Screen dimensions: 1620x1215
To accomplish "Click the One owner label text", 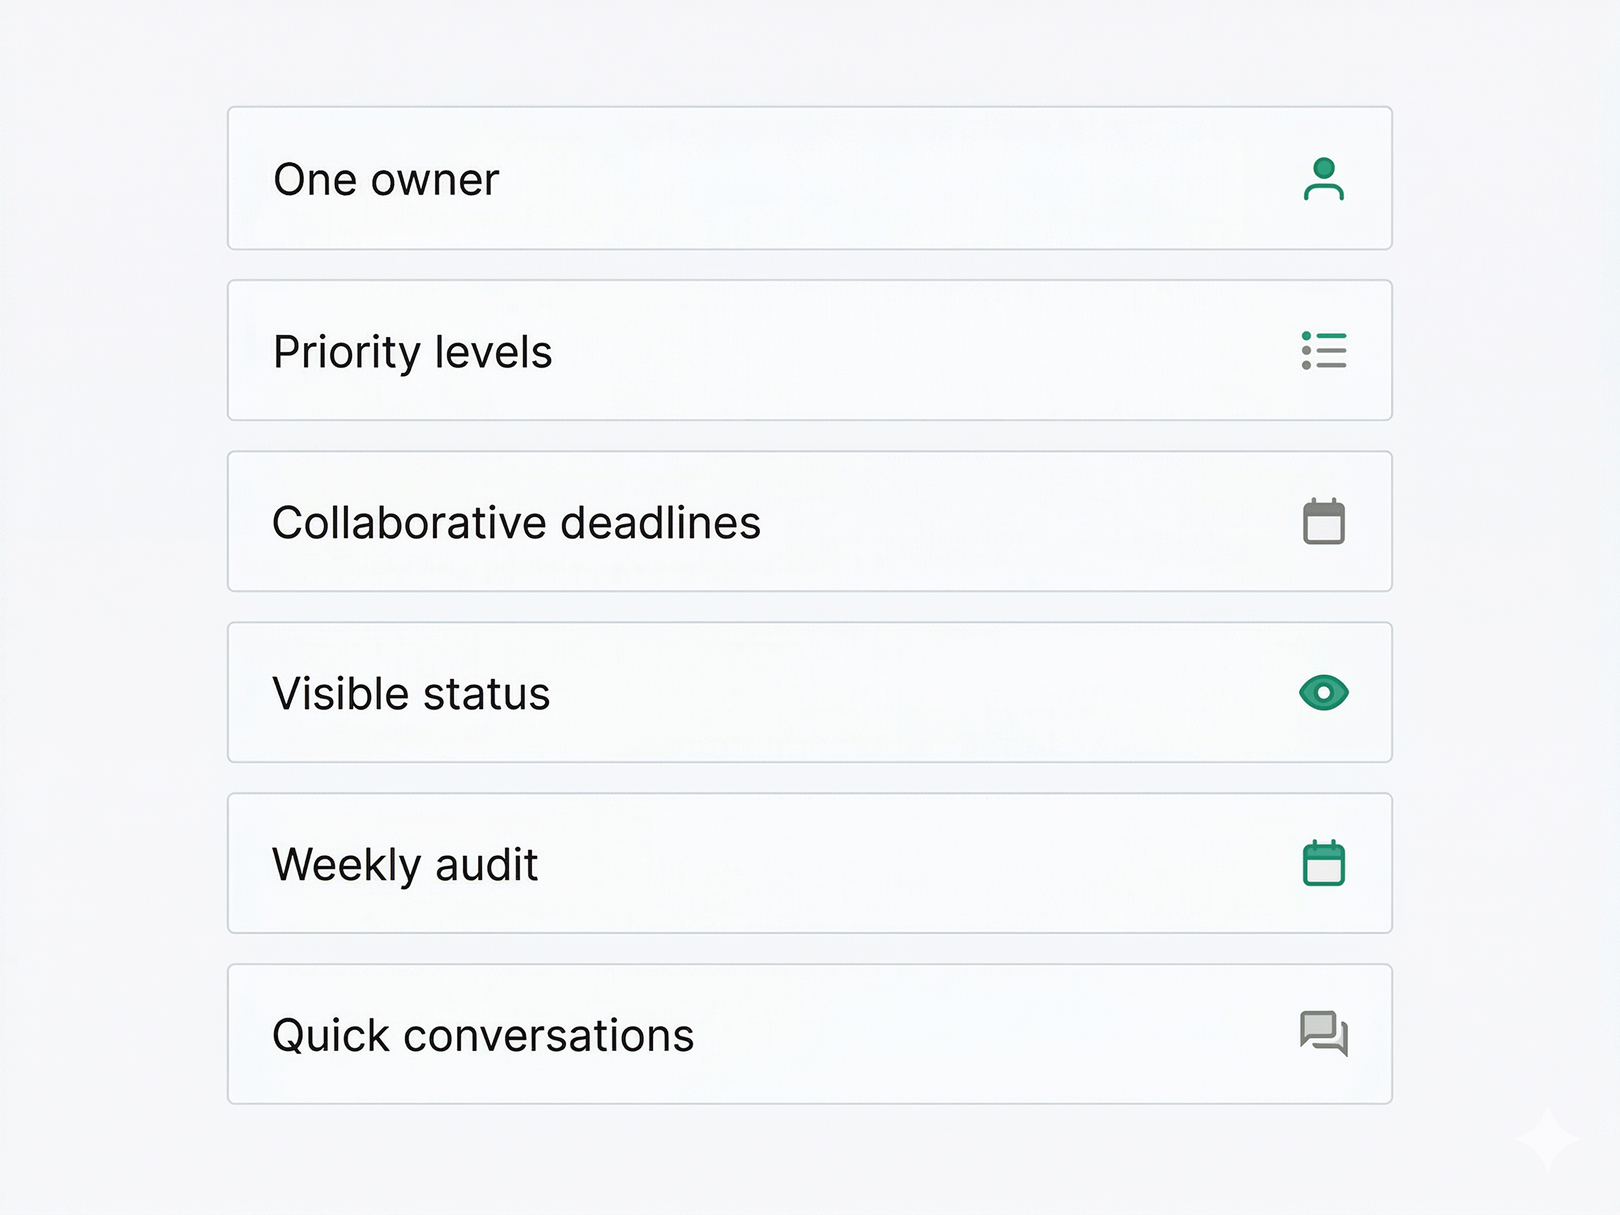I will (x=386, y=180).
